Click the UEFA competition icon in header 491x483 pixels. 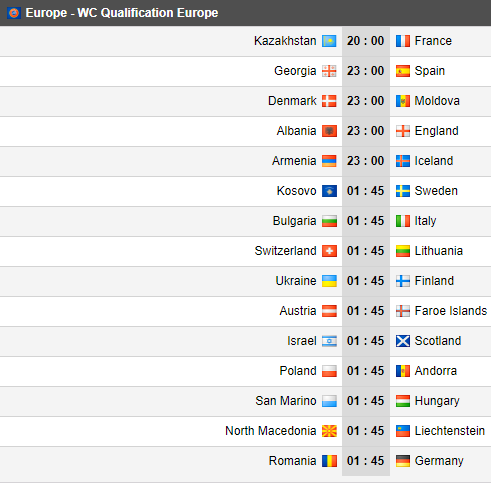pyautogui.click(x=14, y=13)
